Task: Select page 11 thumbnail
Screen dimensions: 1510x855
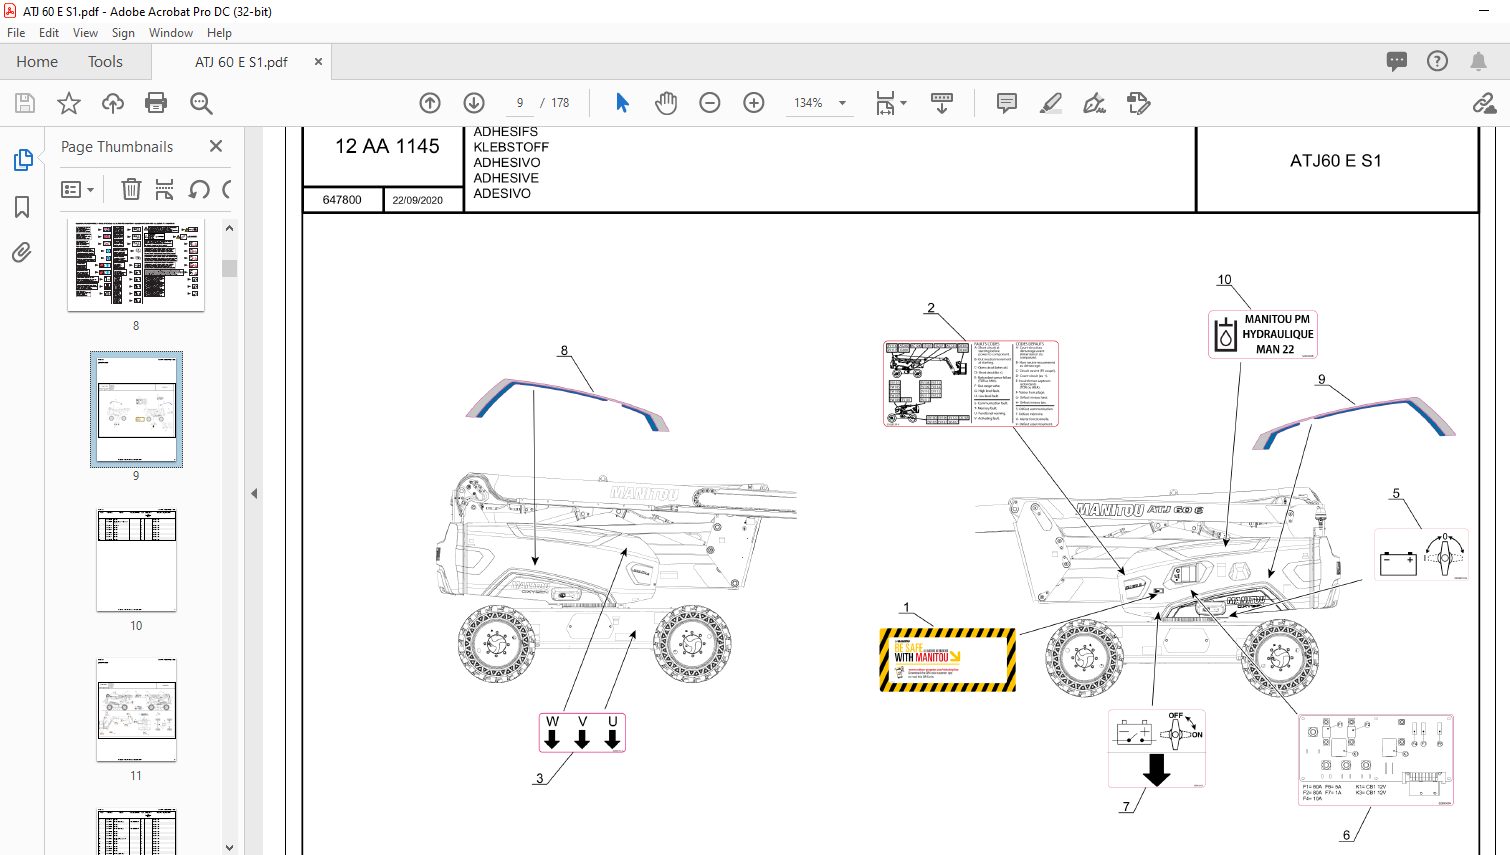Action: 136,709
